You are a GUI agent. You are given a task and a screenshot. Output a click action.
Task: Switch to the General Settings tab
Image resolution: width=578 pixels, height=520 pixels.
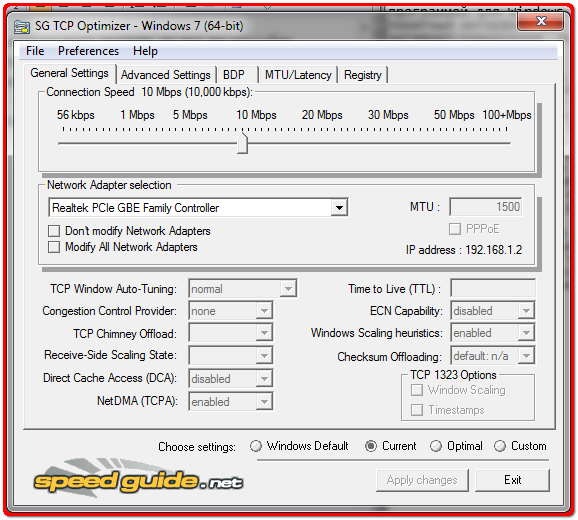coord(70,73)
